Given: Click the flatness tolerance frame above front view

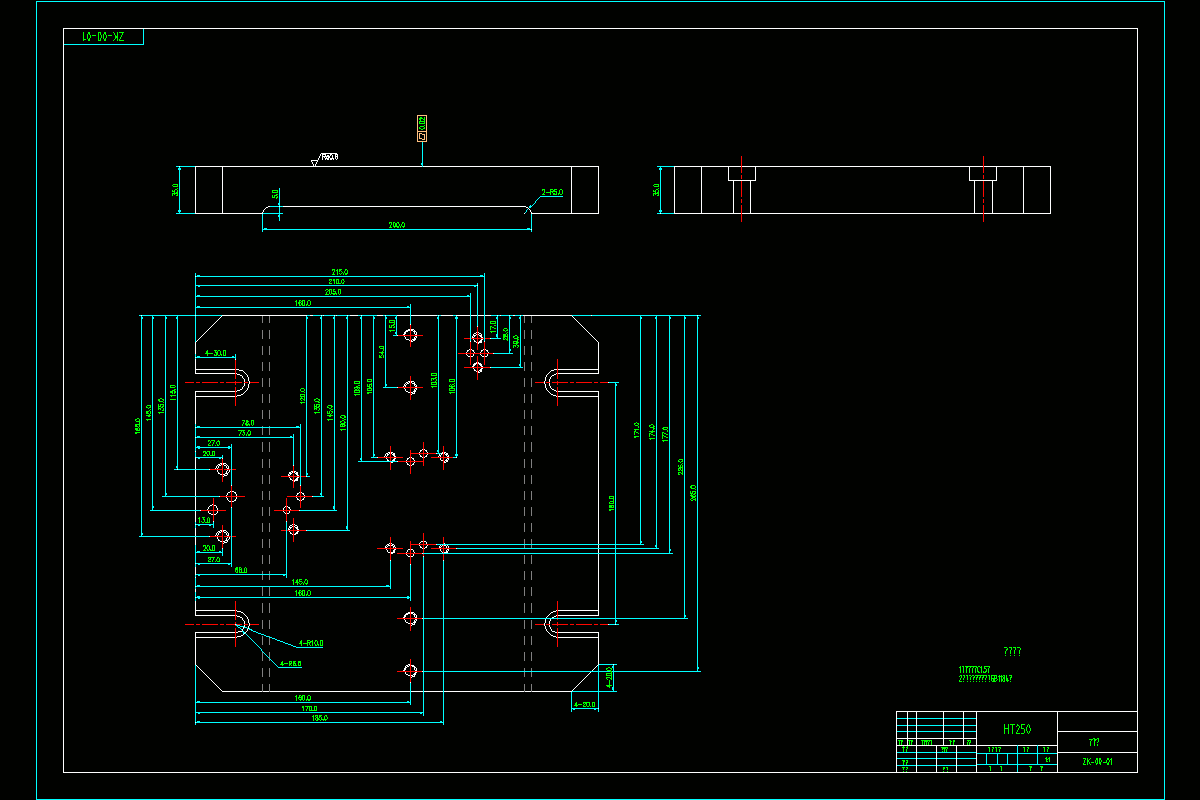Looking at the screenshot, I should pos(422,128).
